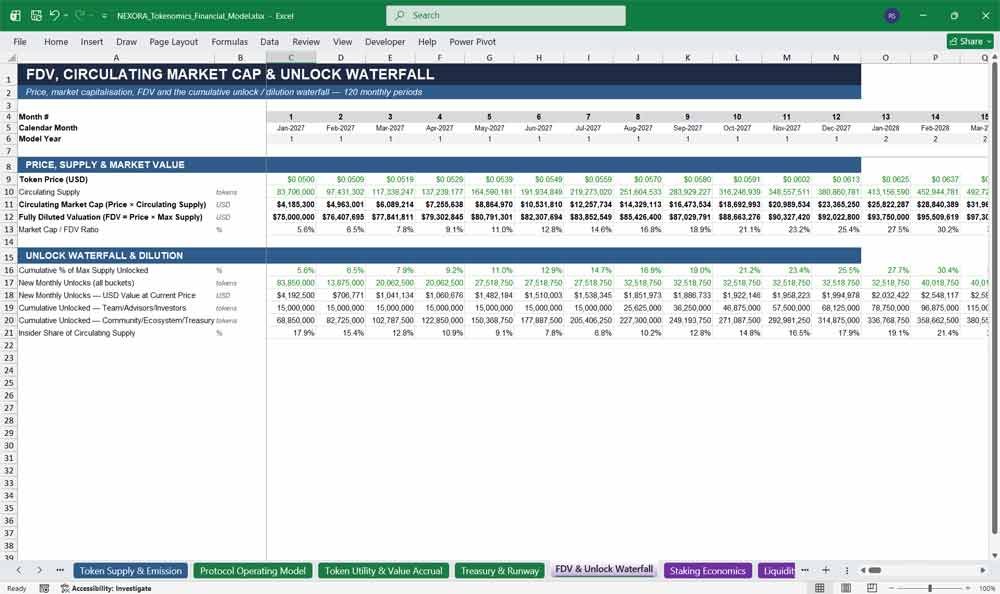Open the Power Pivot tab

tap(473, 41)
